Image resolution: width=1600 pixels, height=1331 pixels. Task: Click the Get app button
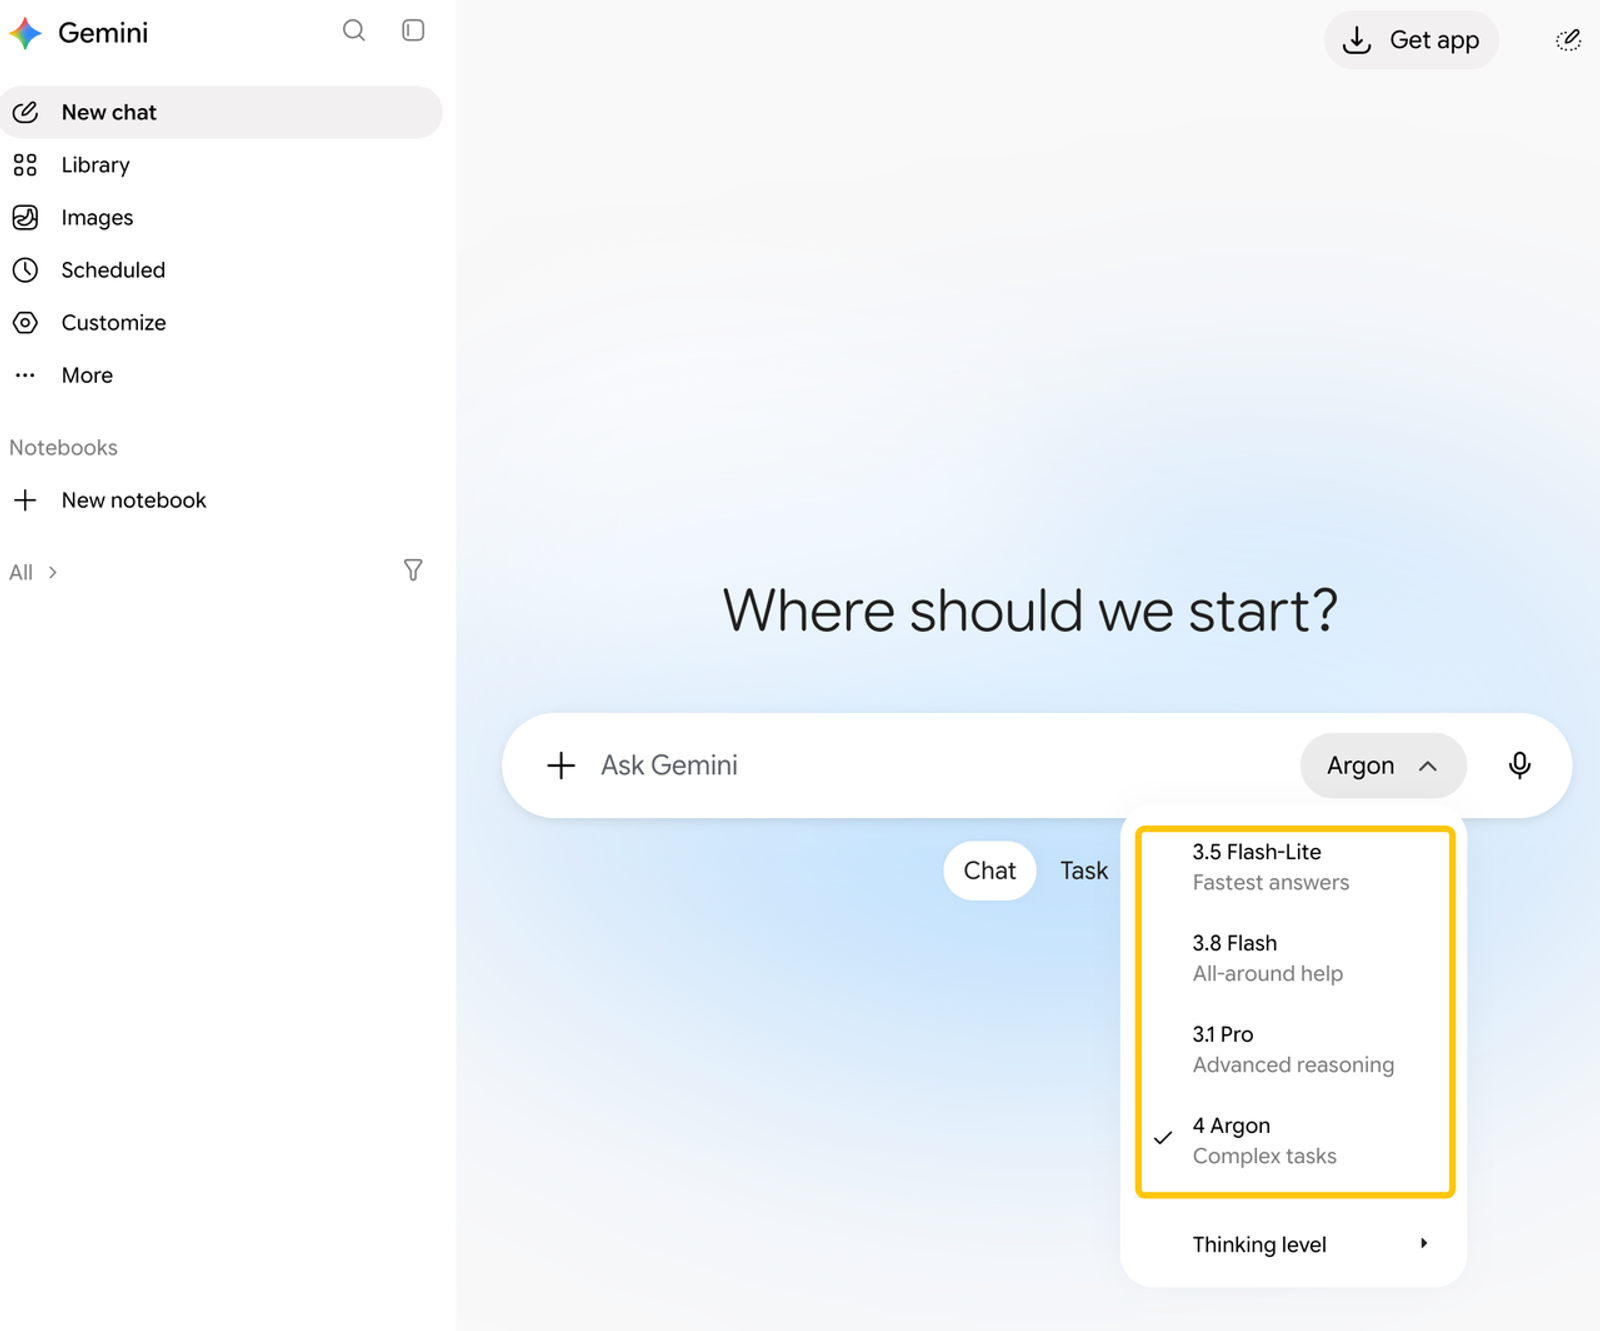[x=1411, y=40]
